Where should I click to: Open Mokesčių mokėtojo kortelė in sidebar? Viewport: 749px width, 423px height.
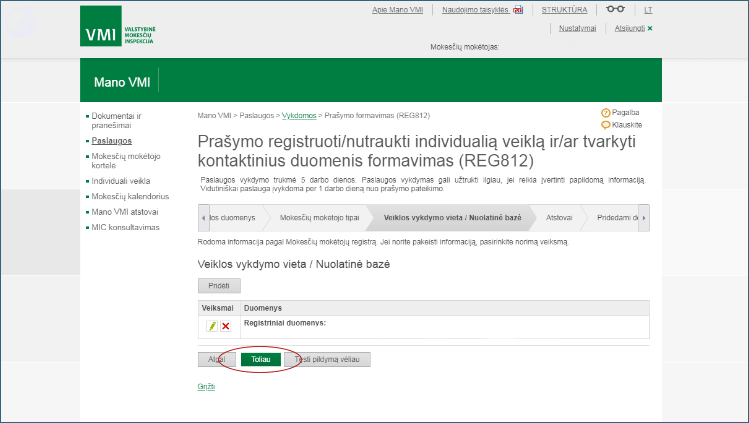point(126,160)
